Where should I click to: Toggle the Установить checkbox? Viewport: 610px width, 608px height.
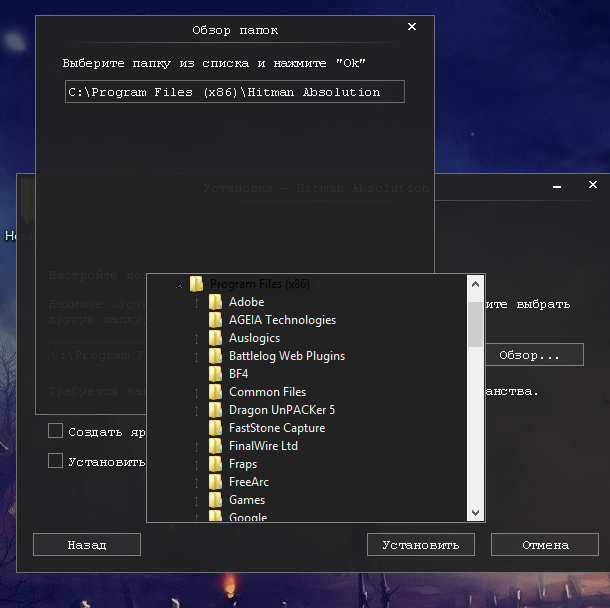(x=55, y=461)
